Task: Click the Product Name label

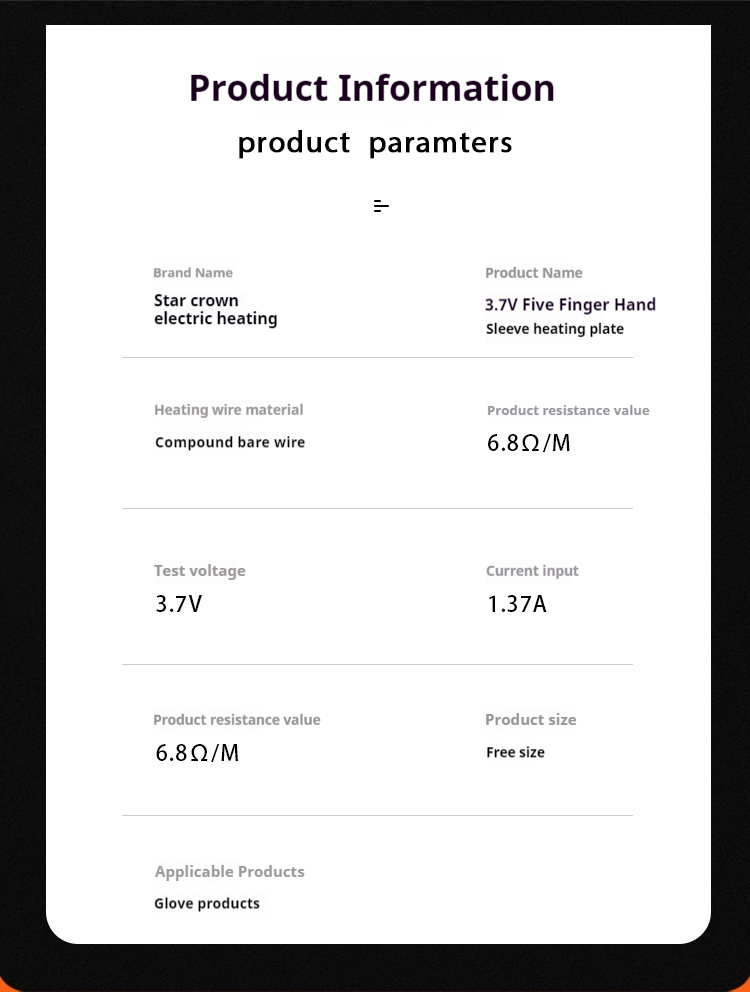Action: 533,273
